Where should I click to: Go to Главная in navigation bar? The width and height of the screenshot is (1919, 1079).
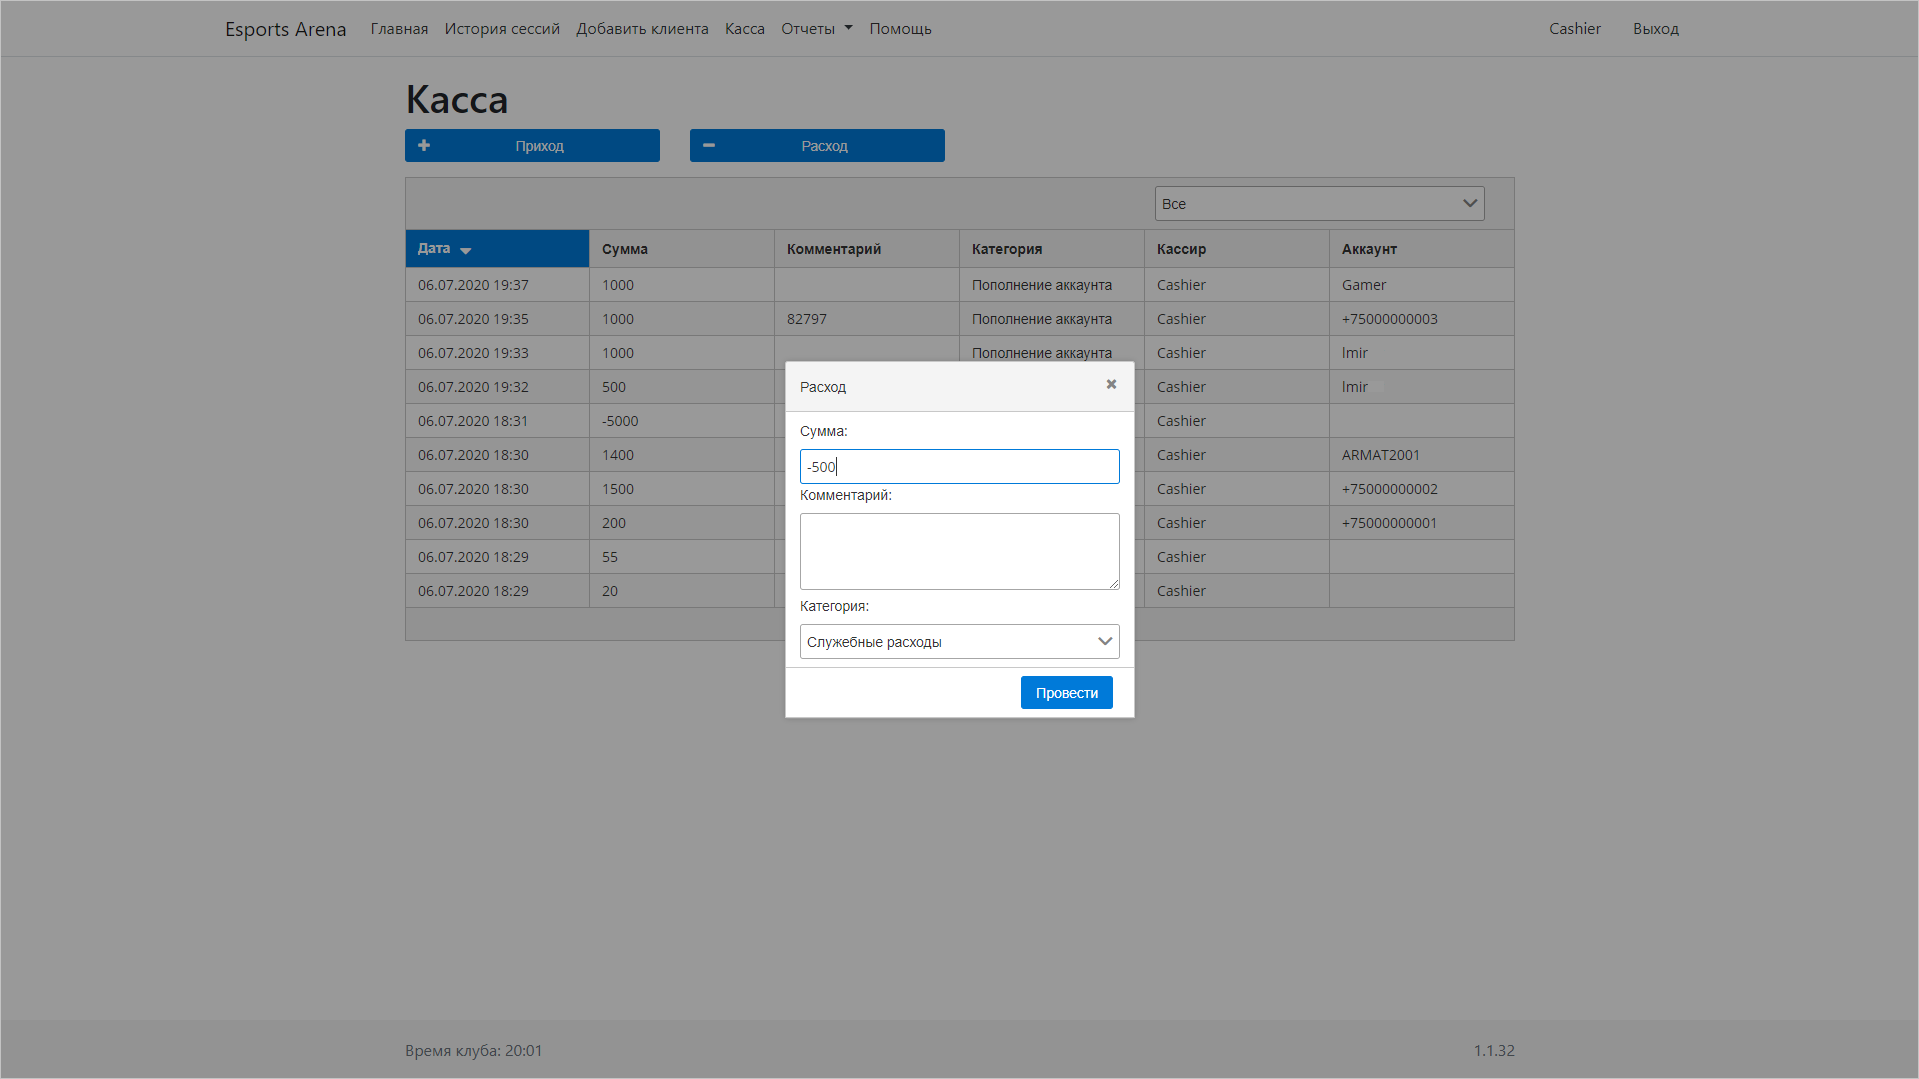(x=399, y=29)
